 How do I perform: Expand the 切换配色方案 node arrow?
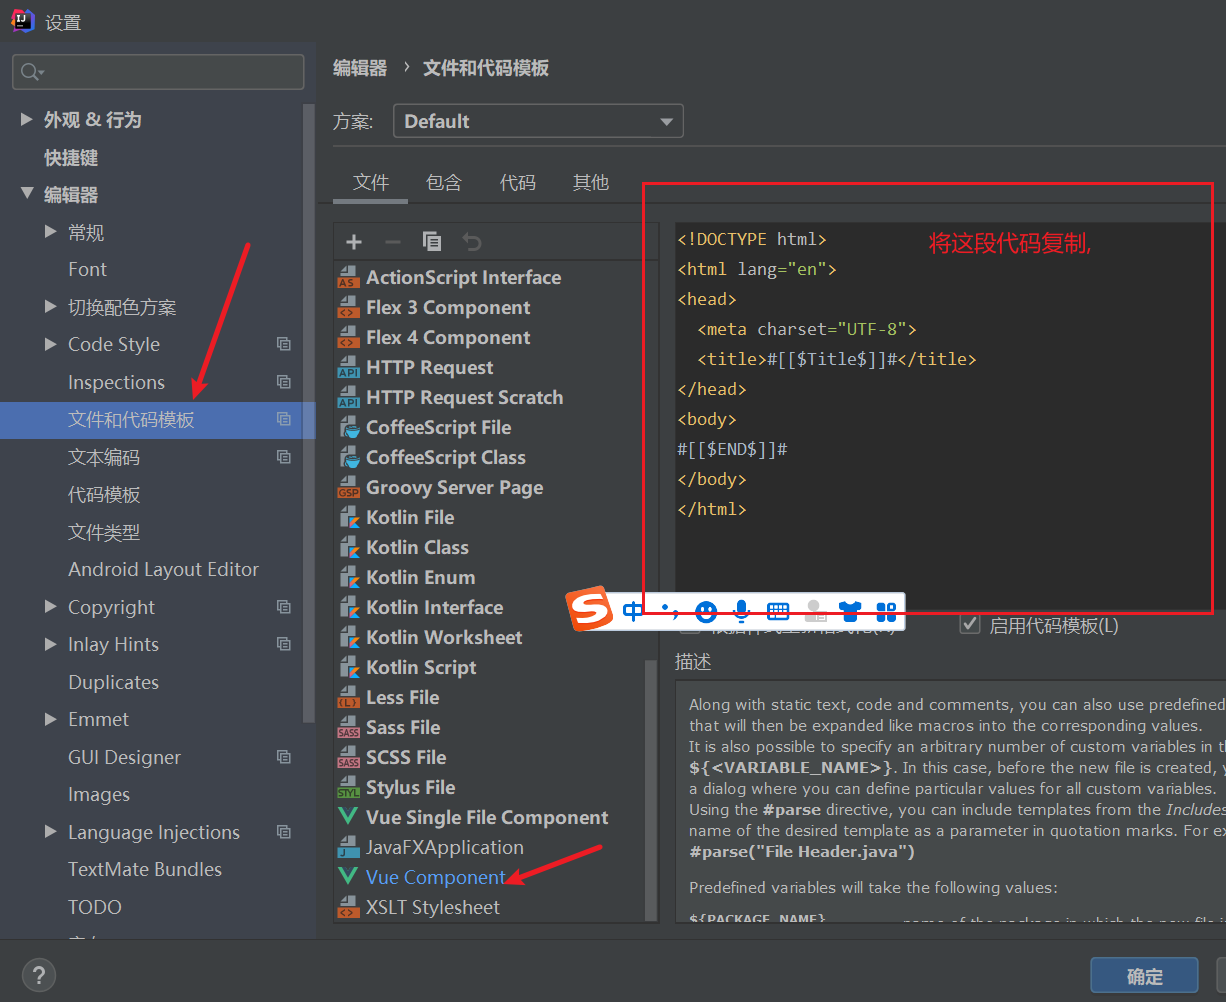click(51, 307)
